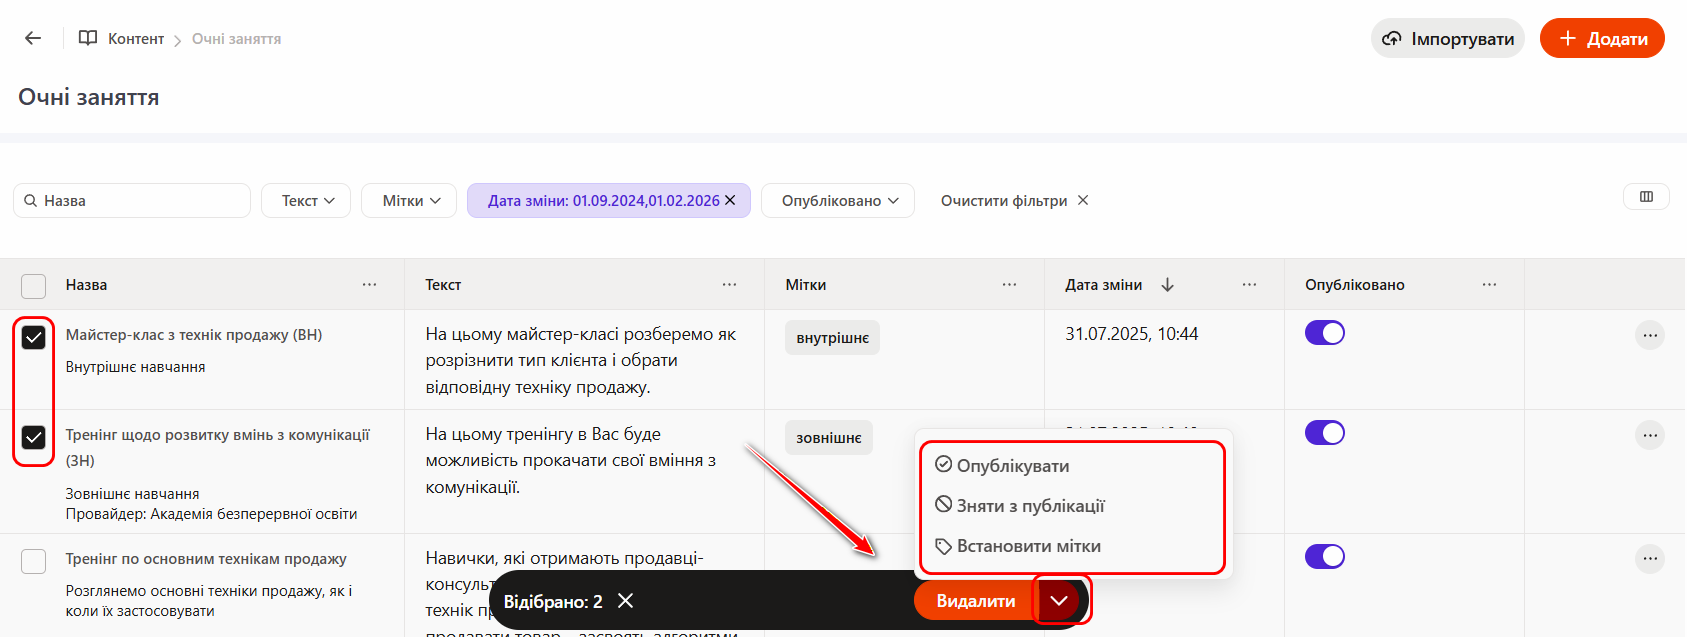Image resolution: width=1687 pixels, height=637 pixels.
Task: Open Опубліковано column options menu
Action: [1489, 285]
